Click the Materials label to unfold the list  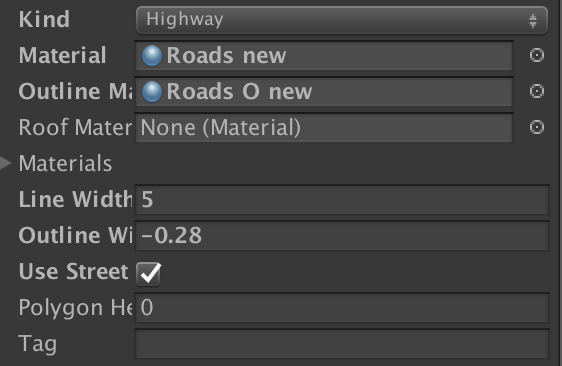[x=65, y=163]
